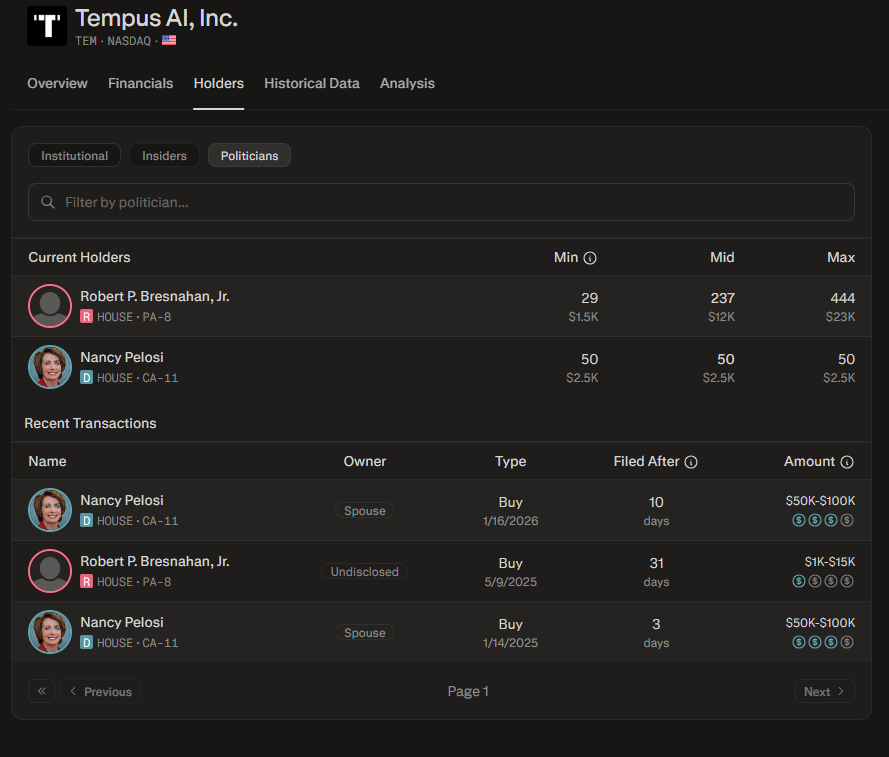Click the Tempus AI logo icon

[x=47, y=26]
